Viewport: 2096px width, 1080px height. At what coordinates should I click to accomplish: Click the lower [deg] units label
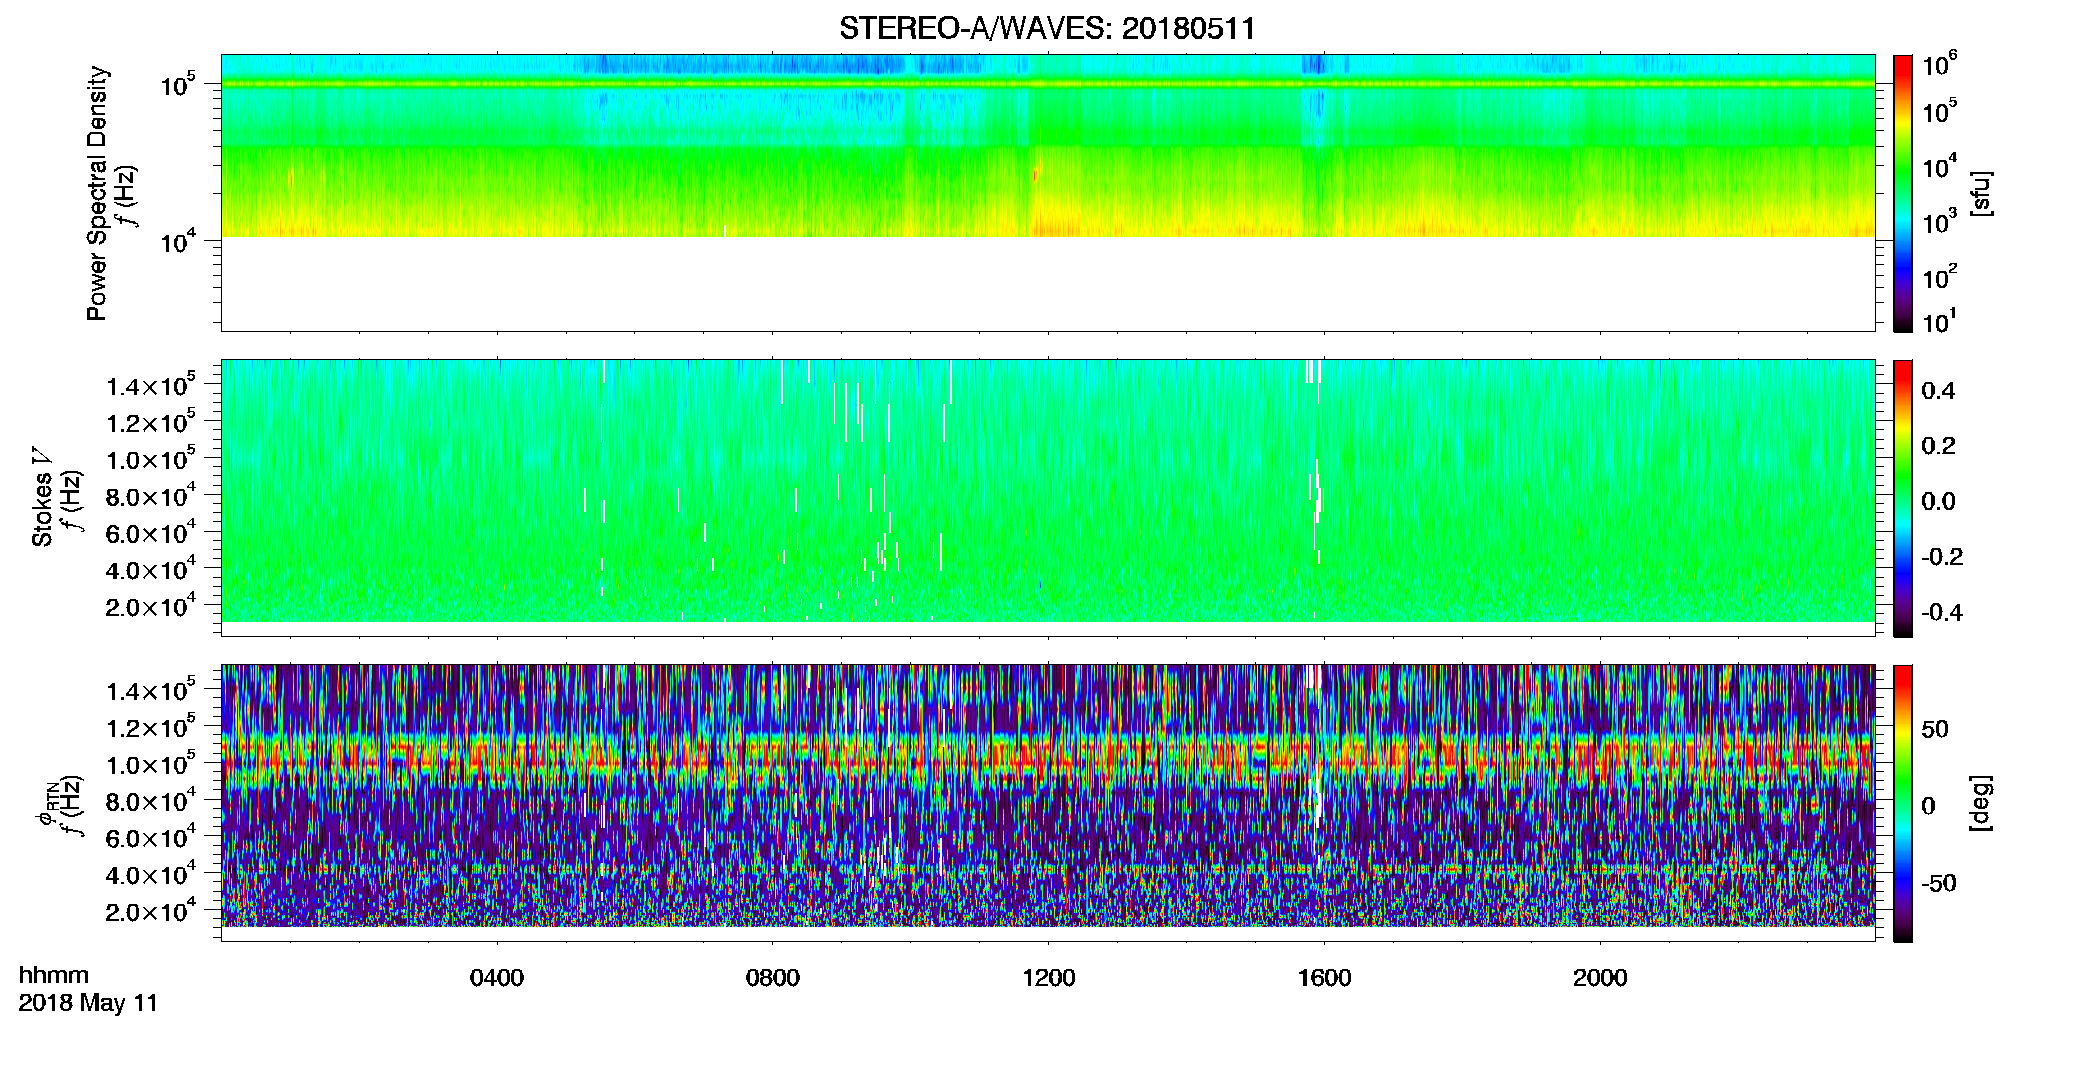1981,803
